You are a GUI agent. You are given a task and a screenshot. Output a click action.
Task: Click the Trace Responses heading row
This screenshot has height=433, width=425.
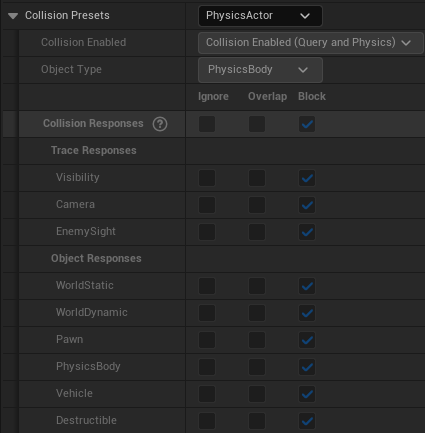[x=222, y=151]
